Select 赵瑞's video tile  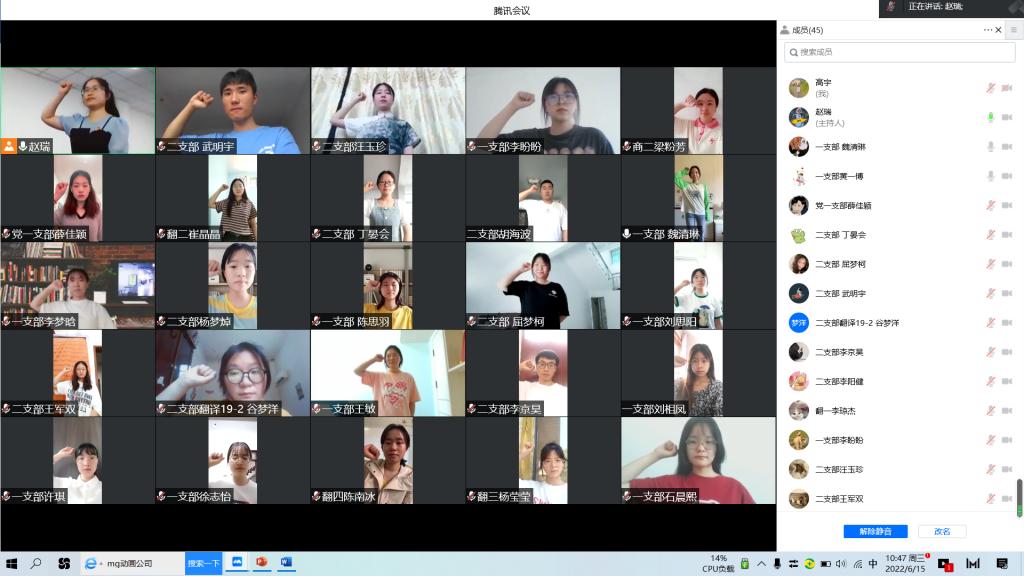[x=78, y=110]
